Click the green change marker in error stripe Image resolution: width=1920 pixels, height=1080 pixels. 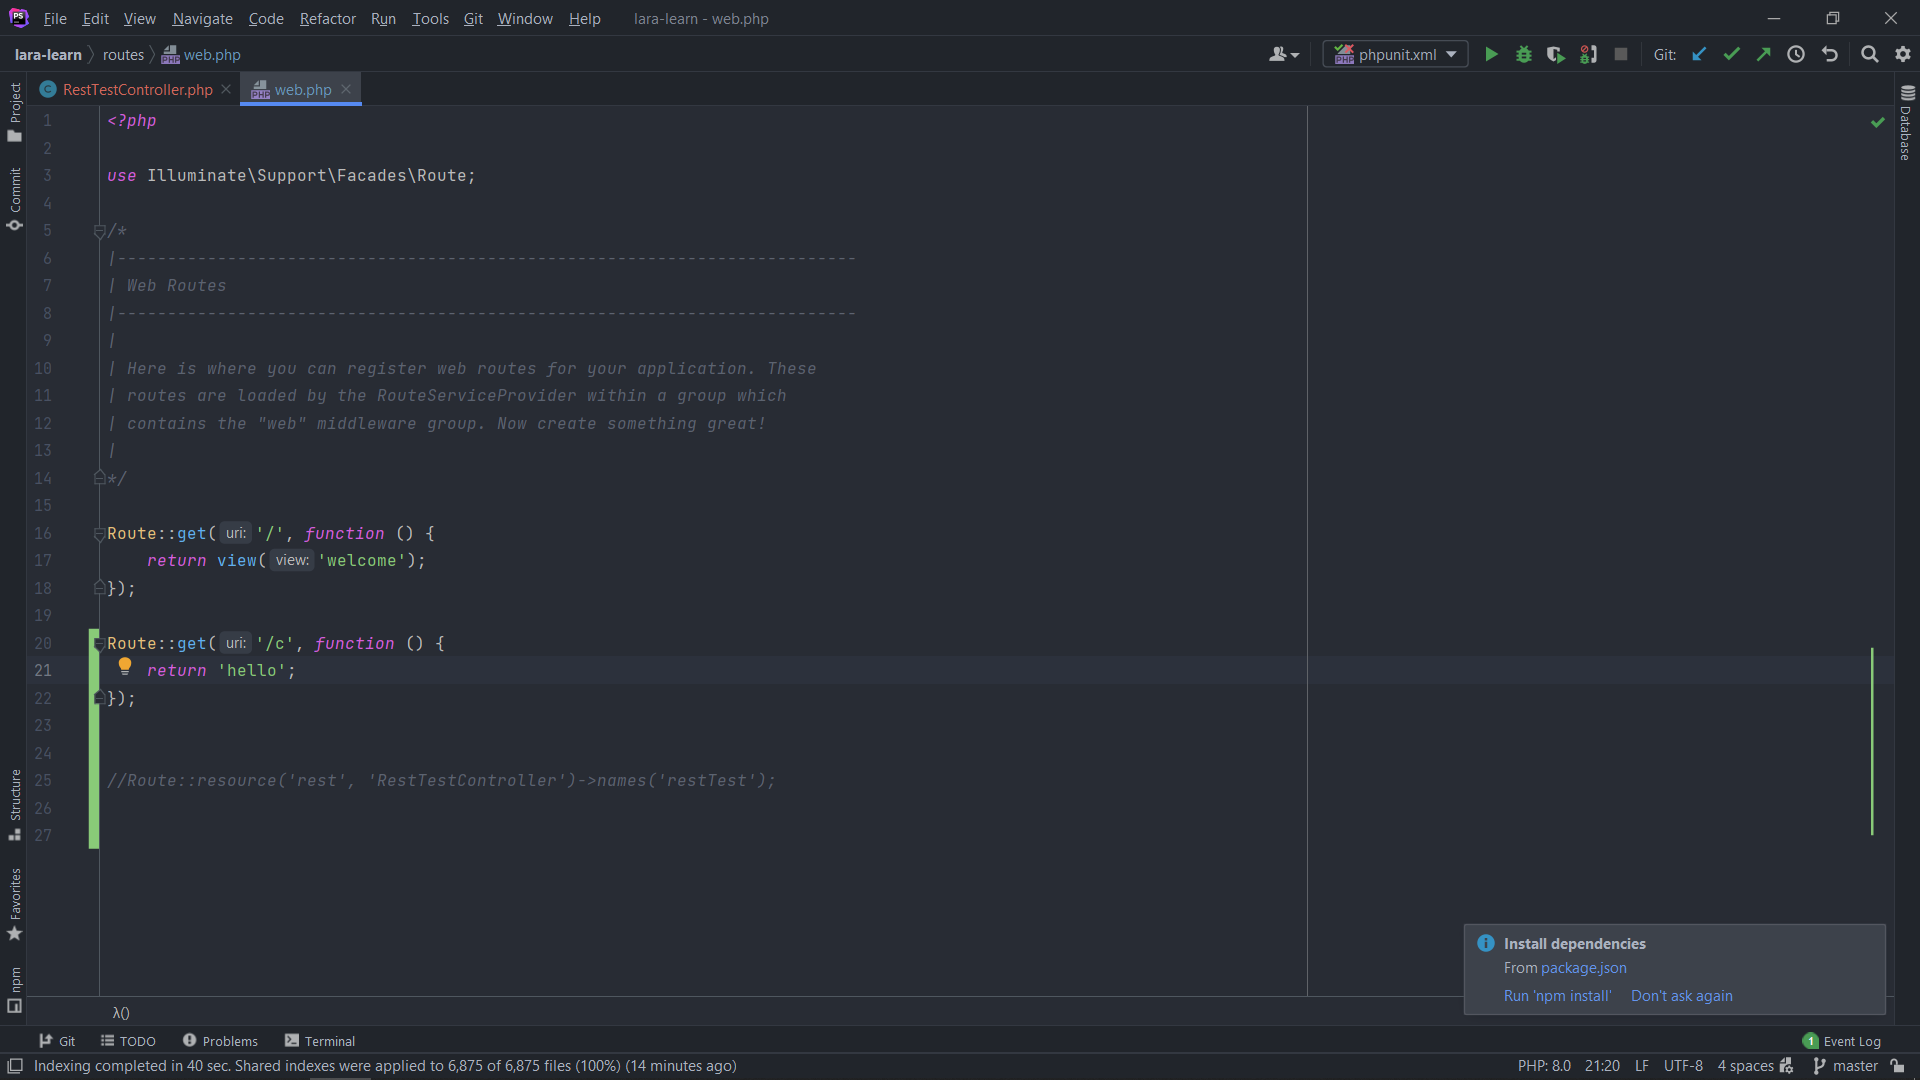(1872, 741)
